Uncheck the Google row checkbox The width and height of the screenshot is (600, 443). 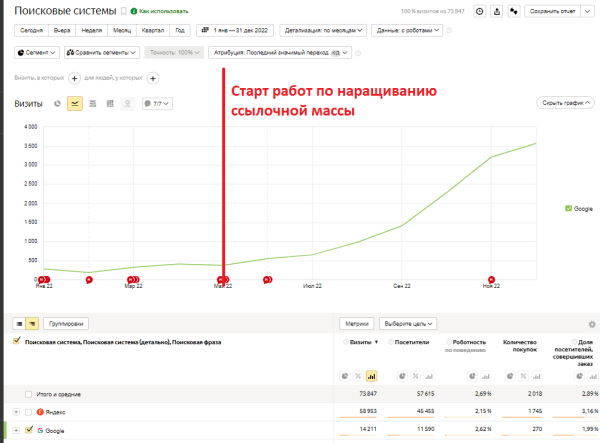pyautogui.click(x=27, y=430)
